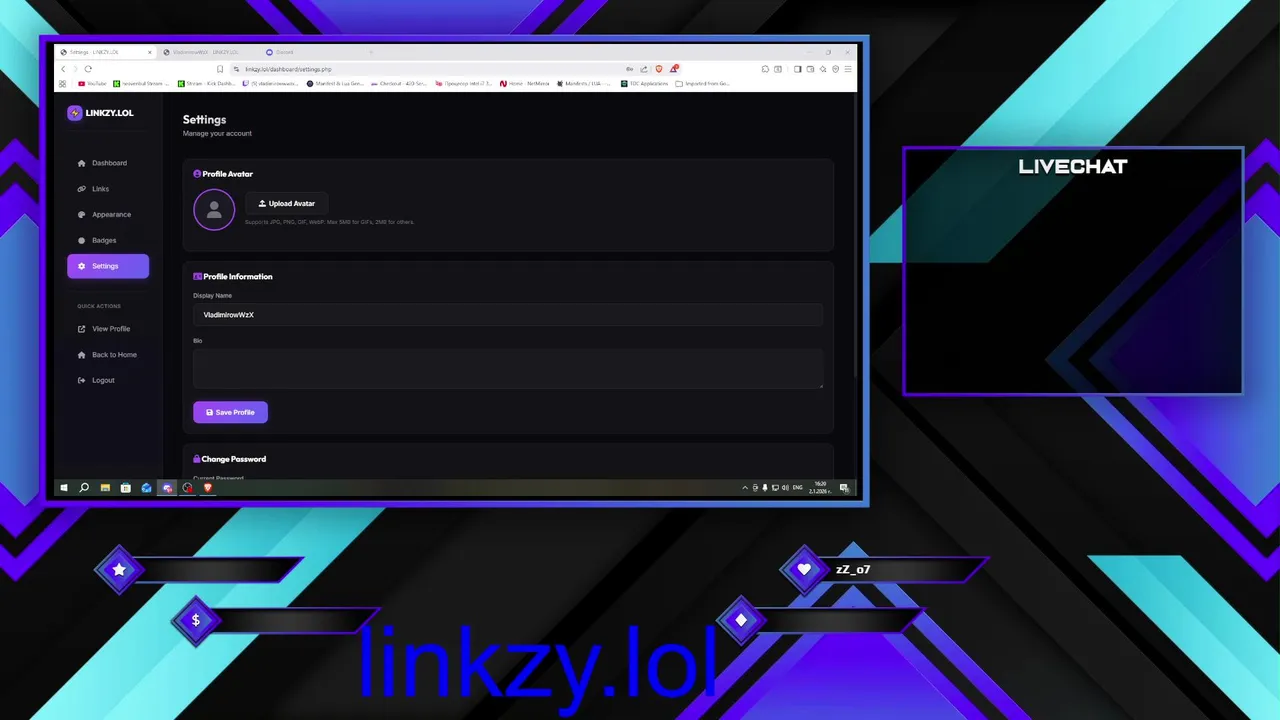Viewport: 1280px width, 720px height.
Task: Show hidden system tray icons chevron
Action: [x=745, y=488]
